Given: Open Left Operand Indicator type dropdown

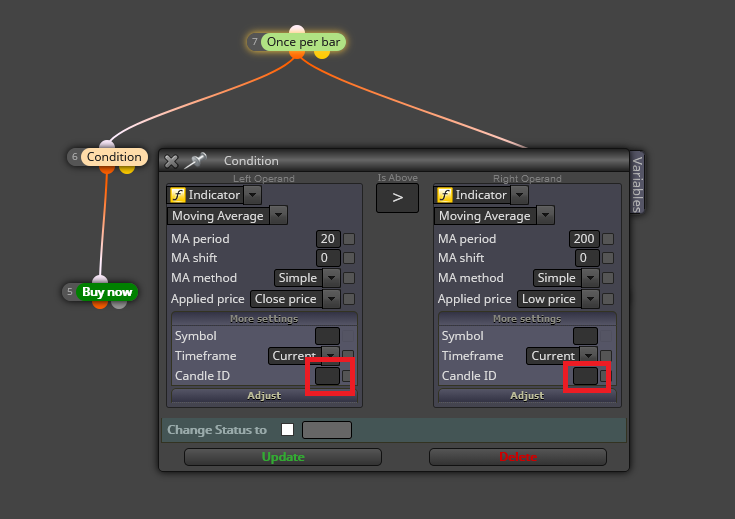Looking at the screenshot, I should (x=253, y=195).
